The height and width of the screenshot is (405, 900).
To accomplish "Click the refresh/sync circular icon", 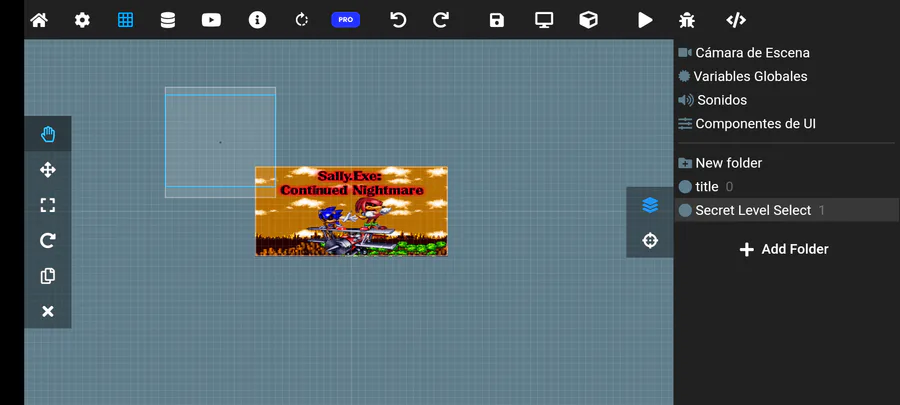I will pyautogui.click(x=302, y=20).
